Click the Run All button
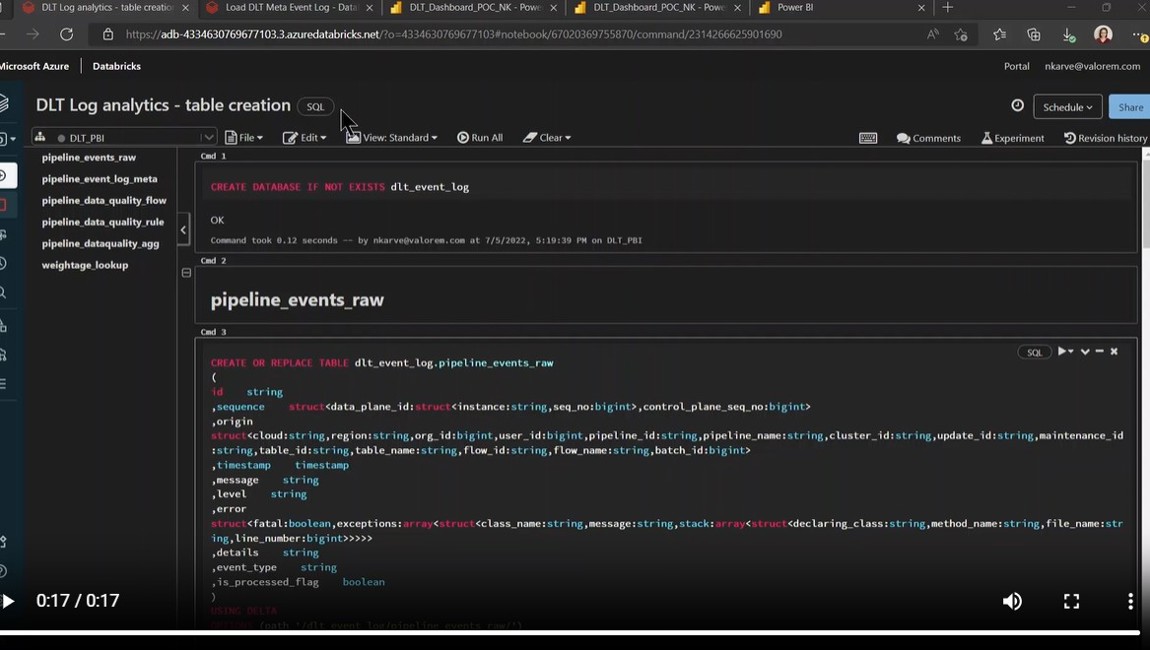 pos(480,138)
